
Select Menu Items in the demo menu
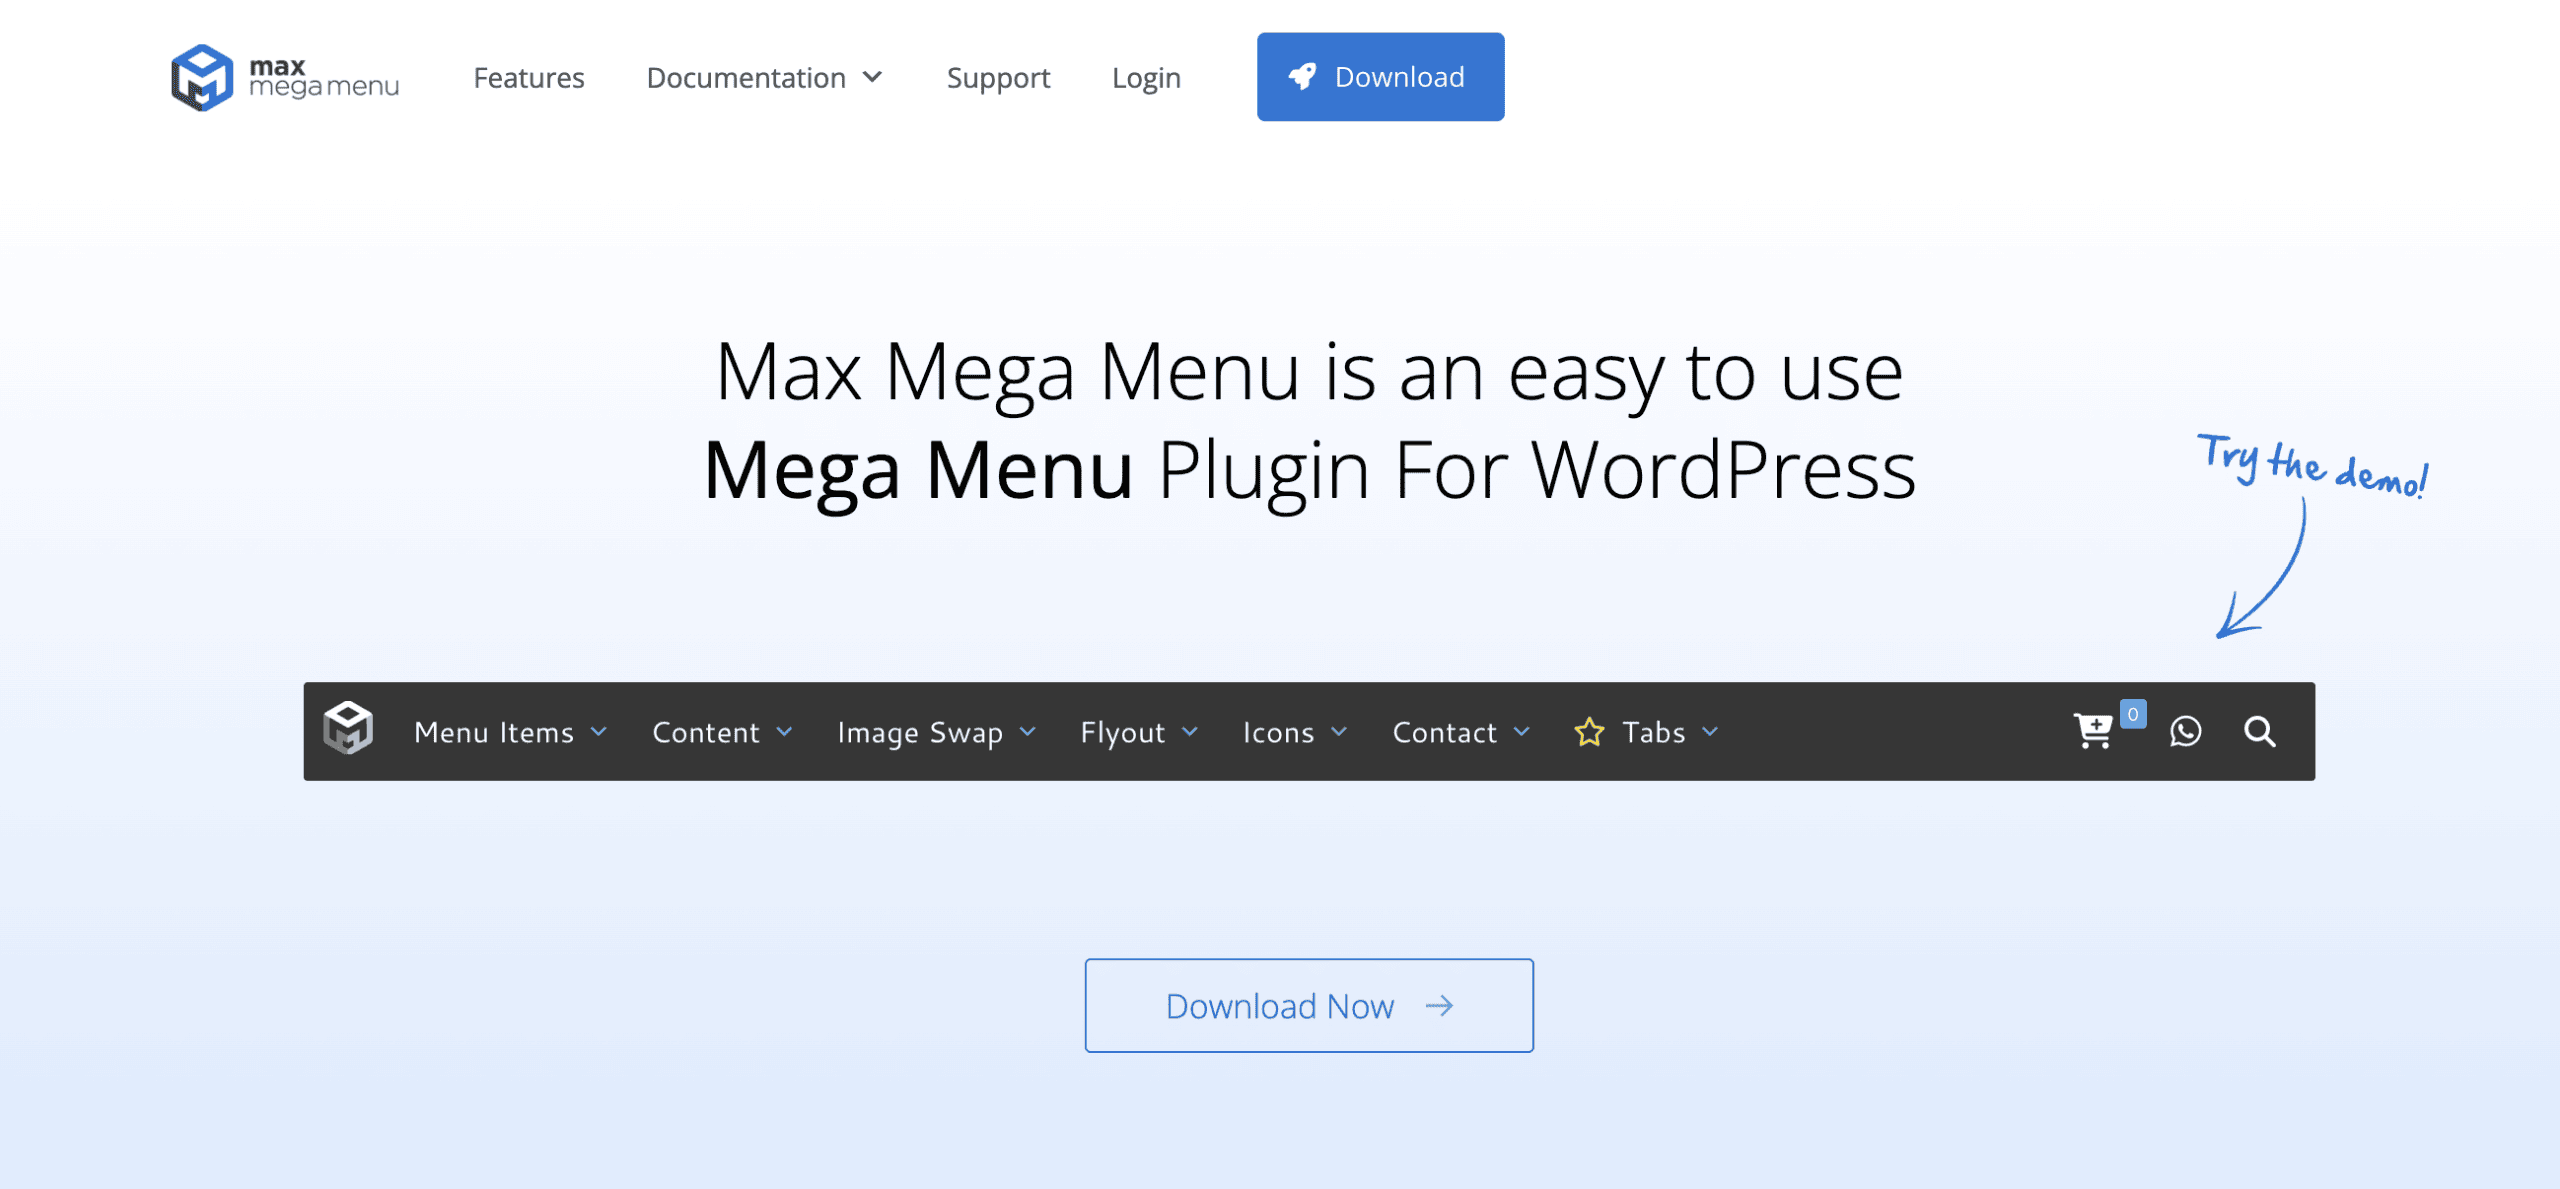coord(494,732)
